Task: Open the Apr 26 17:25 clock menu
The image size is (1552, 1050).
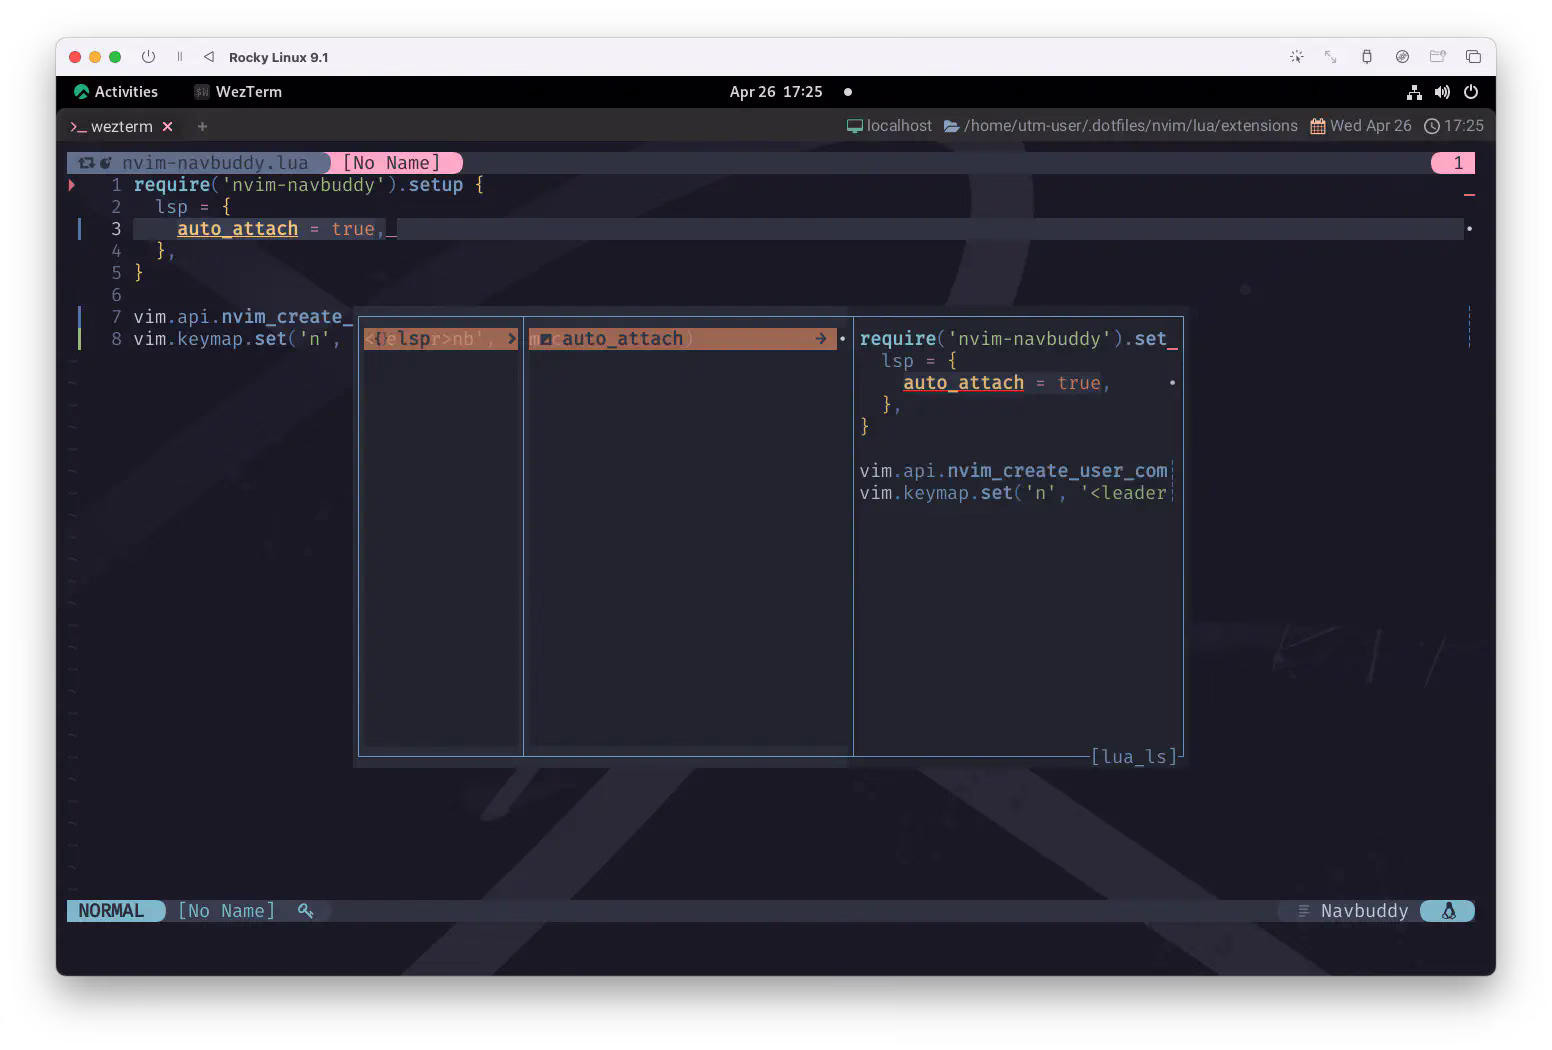Action: (x=776, y=92)
